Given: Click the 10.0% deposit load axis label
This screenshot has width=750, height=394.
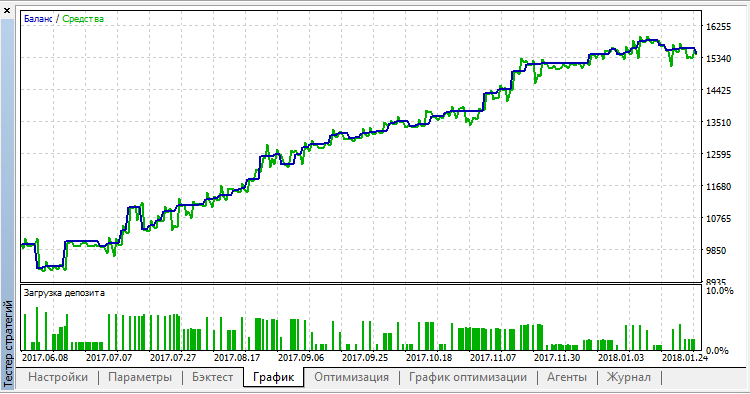Looking at the screenshot, I should (719, 291).
